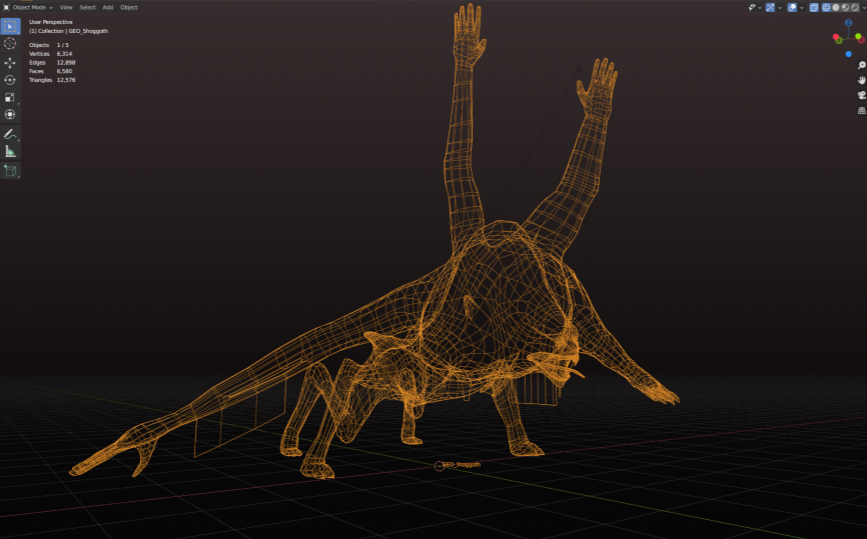This screenshot has width=867, height=539.
Task: Click the bright blue negative-Z dot on the gizmo
Action: (x=849, y=54)
